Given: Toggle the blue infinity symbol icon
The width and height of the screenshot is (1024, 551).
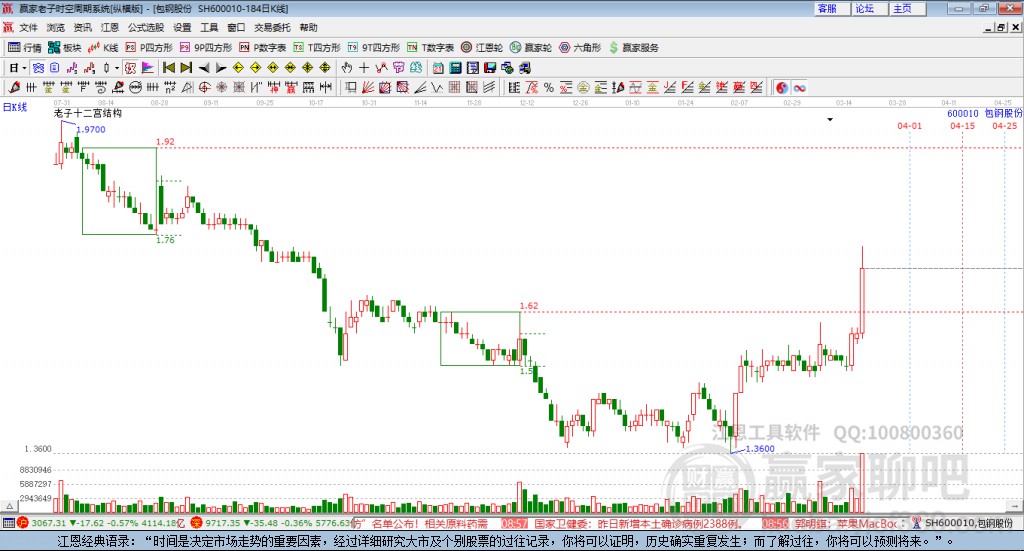Looking at the screenshot, I should (x=799, y=87).
